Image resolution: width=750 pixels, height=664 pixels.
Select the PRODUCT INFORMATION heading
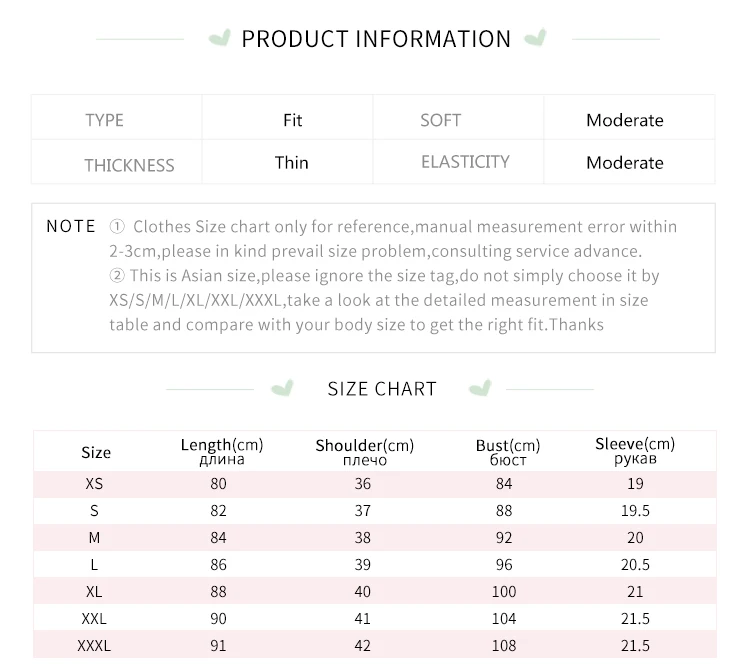[376, 39]
